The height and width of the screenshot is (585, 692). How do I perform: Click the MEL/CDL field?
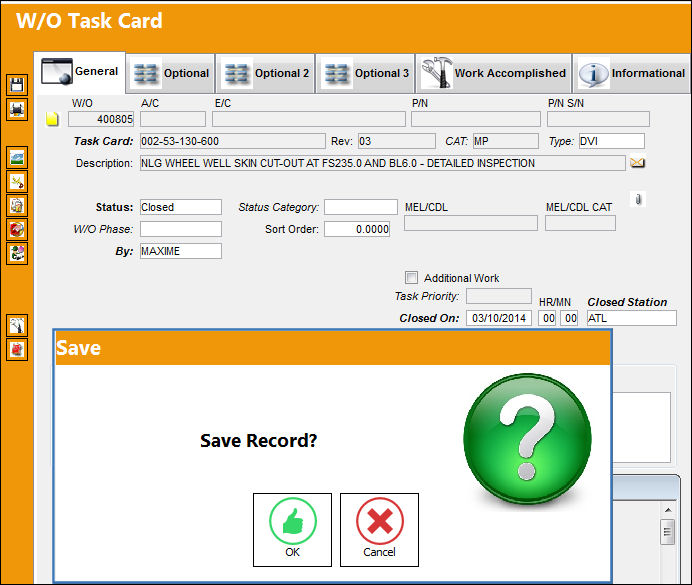[471, 223]
